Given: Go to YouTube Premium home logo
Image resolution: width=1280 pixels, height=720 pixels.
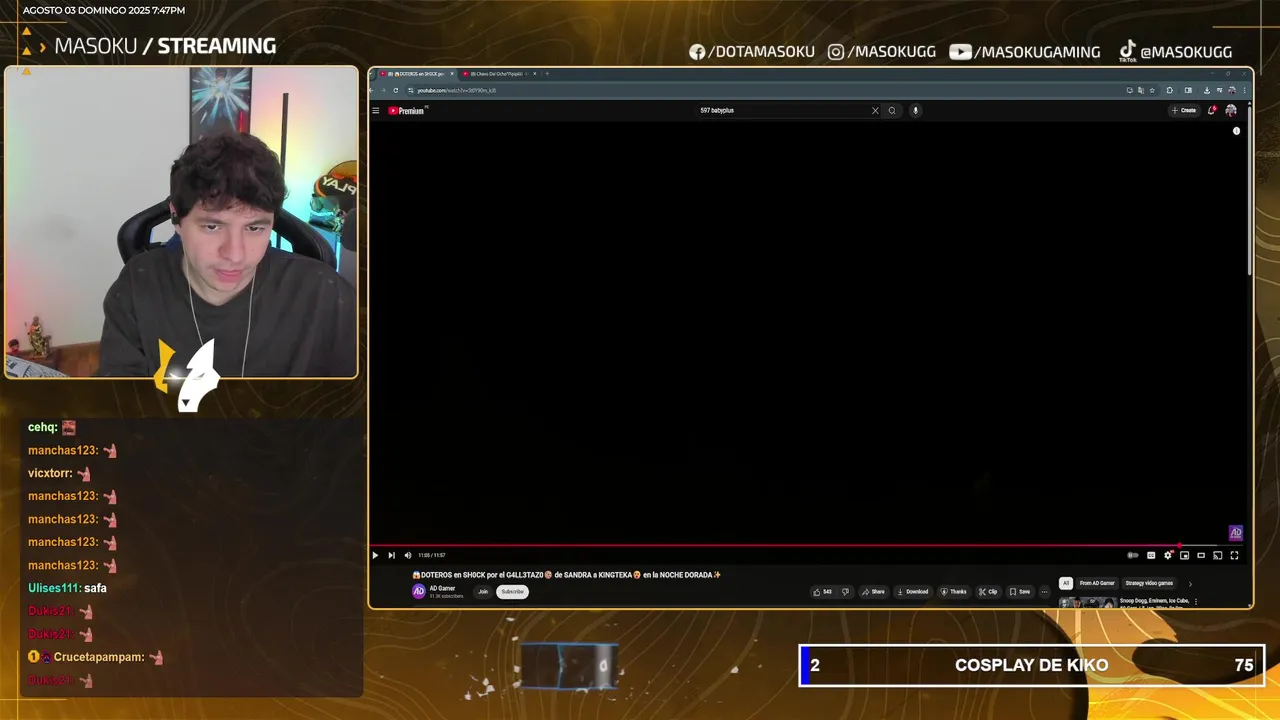Looking at the screenshot, I should click(x=407, y=110).
